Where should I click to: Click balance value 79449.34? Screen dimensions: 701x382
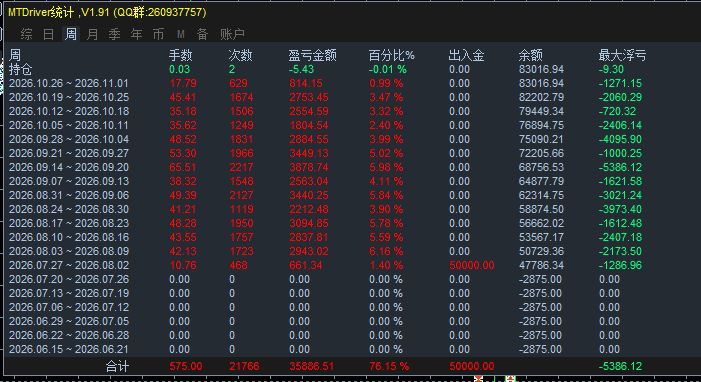point(541,111)
